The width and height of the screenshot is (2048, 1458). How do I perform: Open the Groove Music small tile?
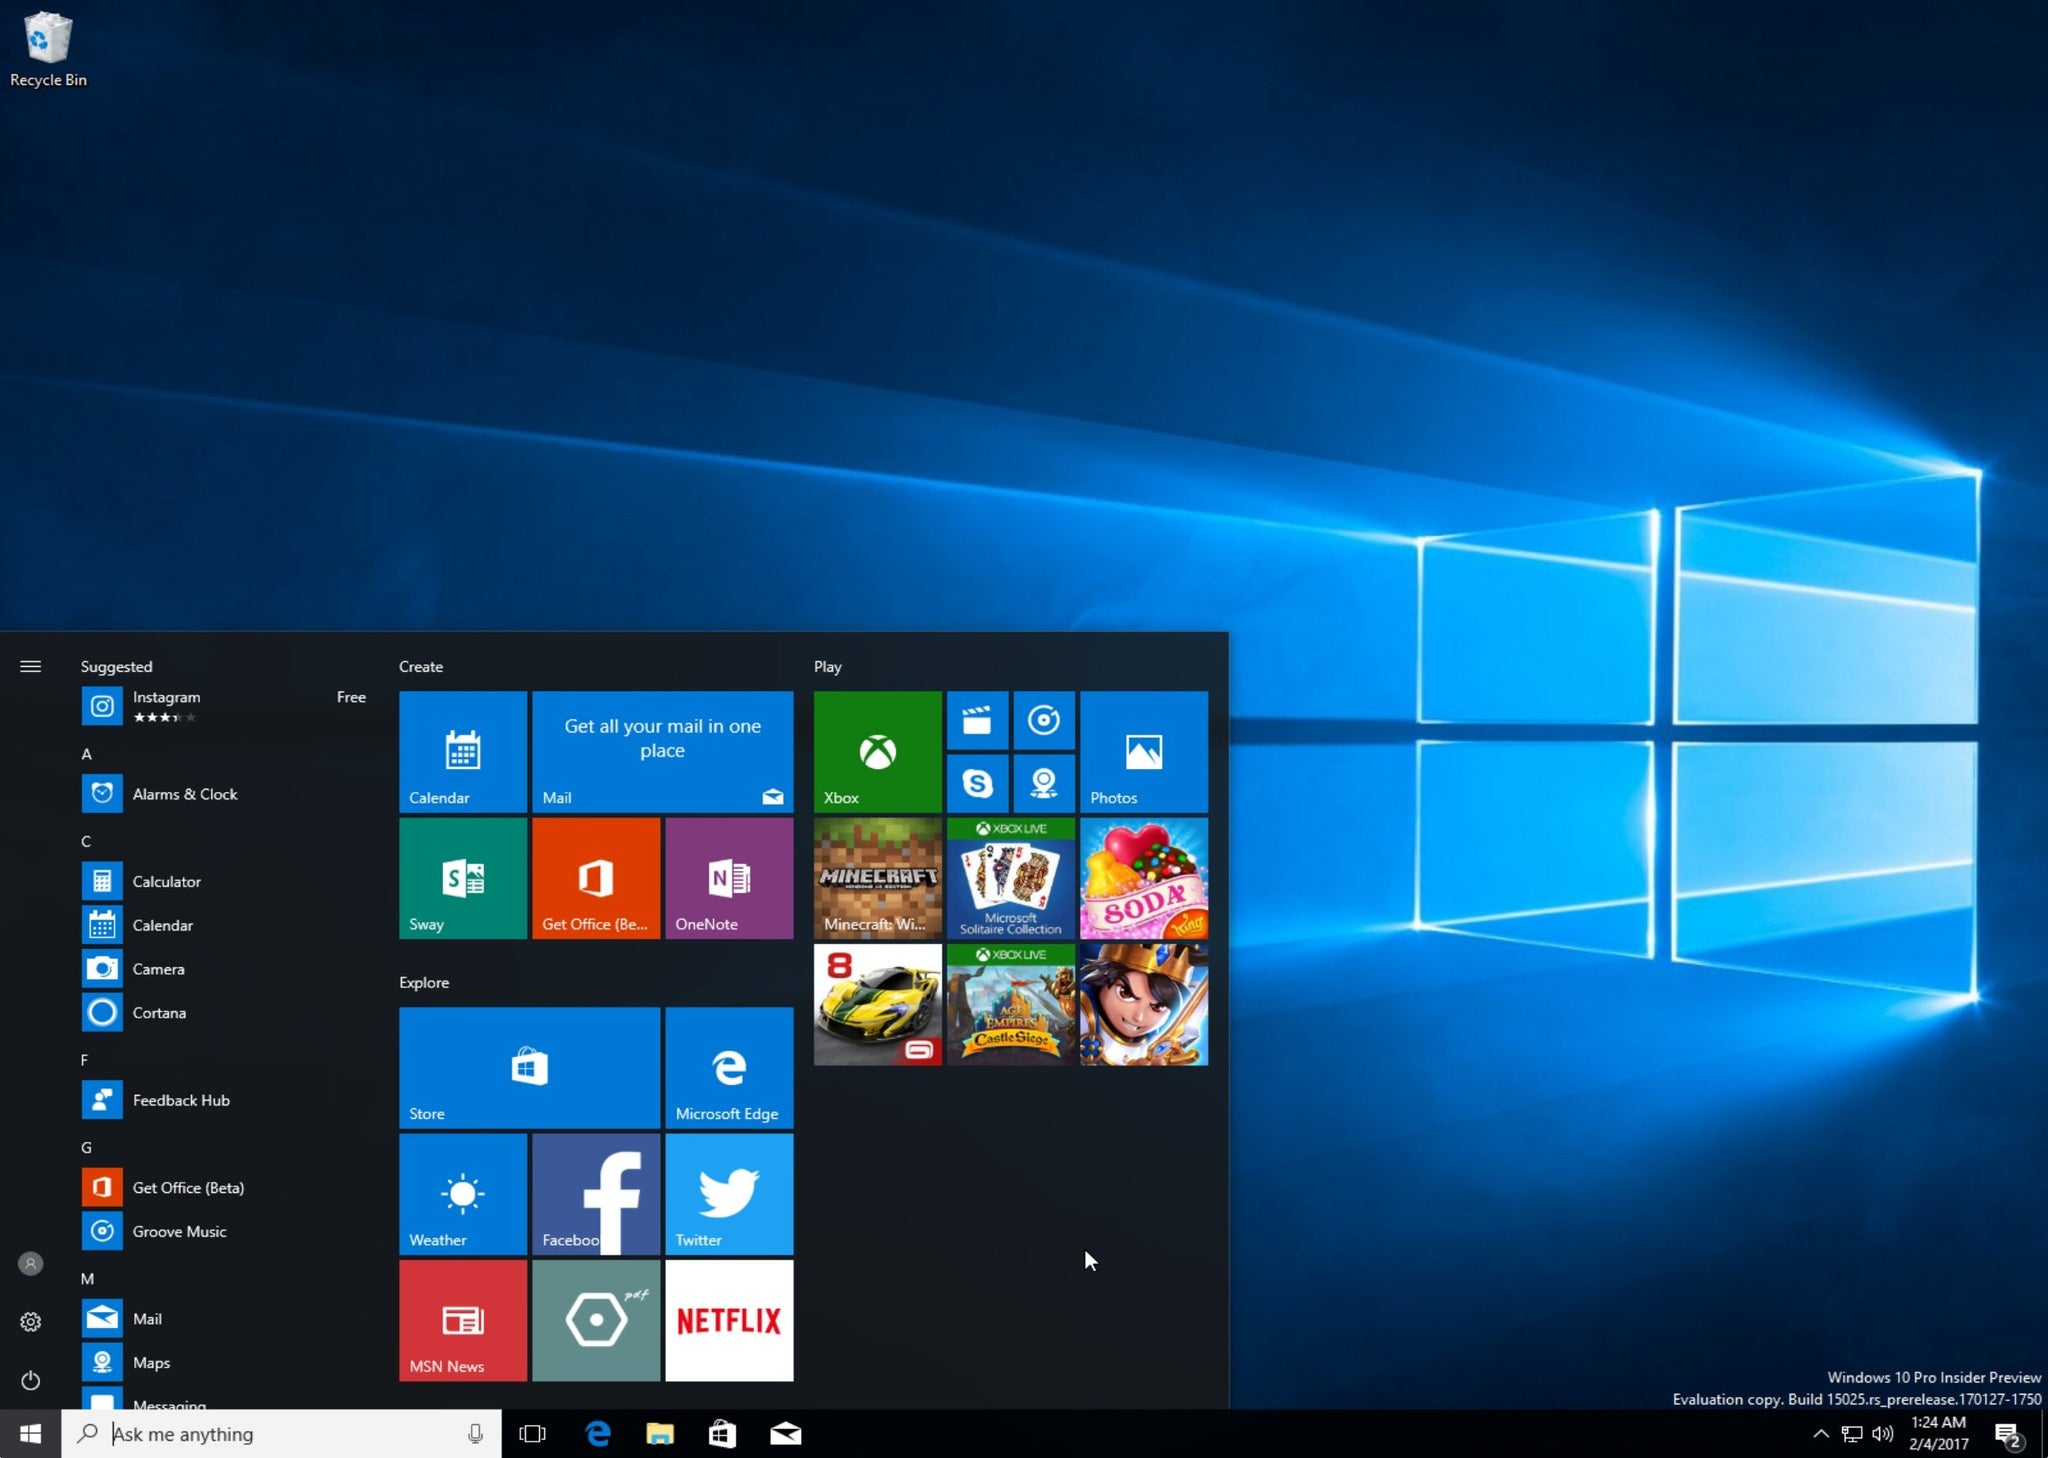[1043, 720]
